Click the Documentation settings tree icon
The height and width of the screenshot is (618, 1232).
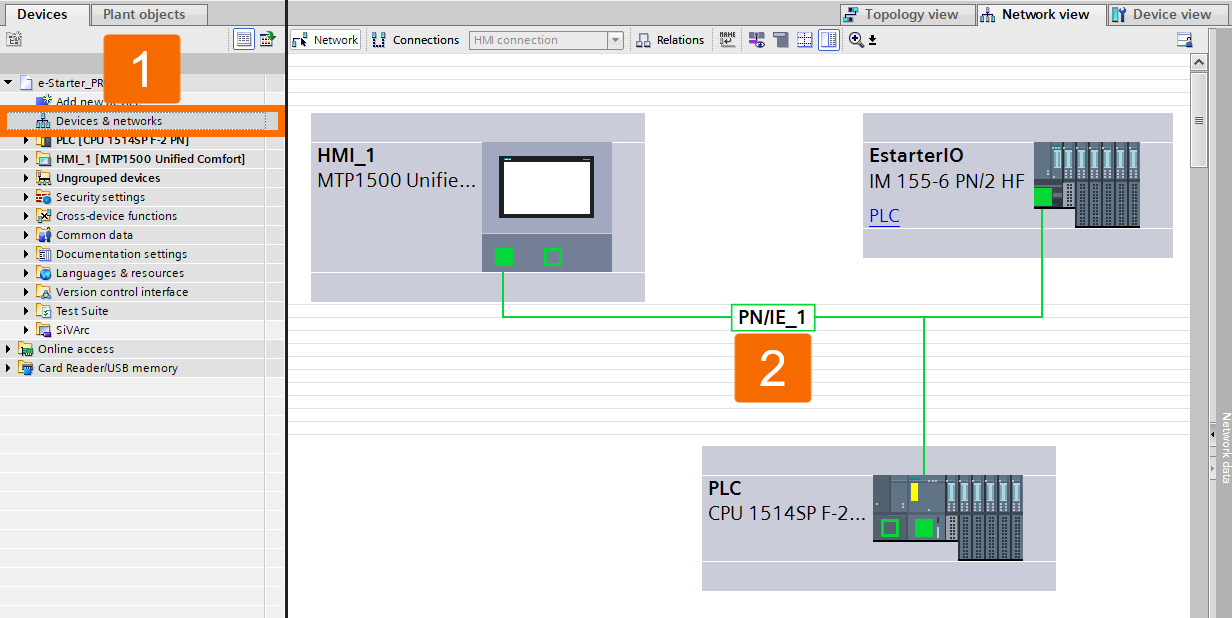[43, 254]
